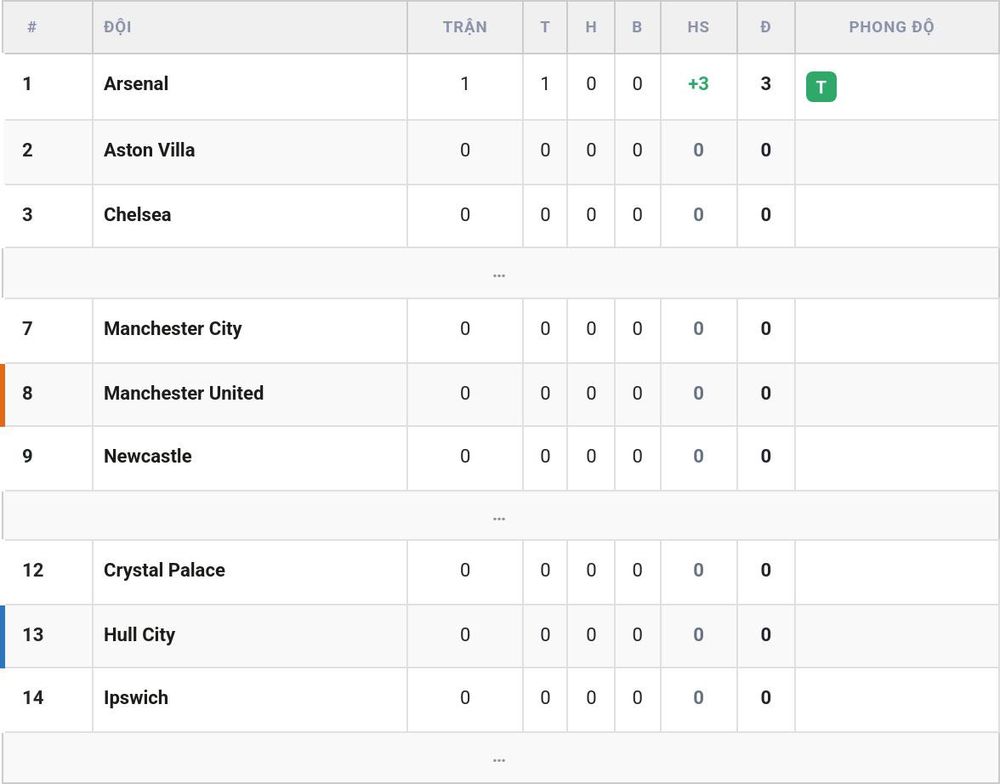Image resolution: width=1000 pixels, height=784 pixels.
Task: Click Newcastle team name
Action: [x=147, y=456]
